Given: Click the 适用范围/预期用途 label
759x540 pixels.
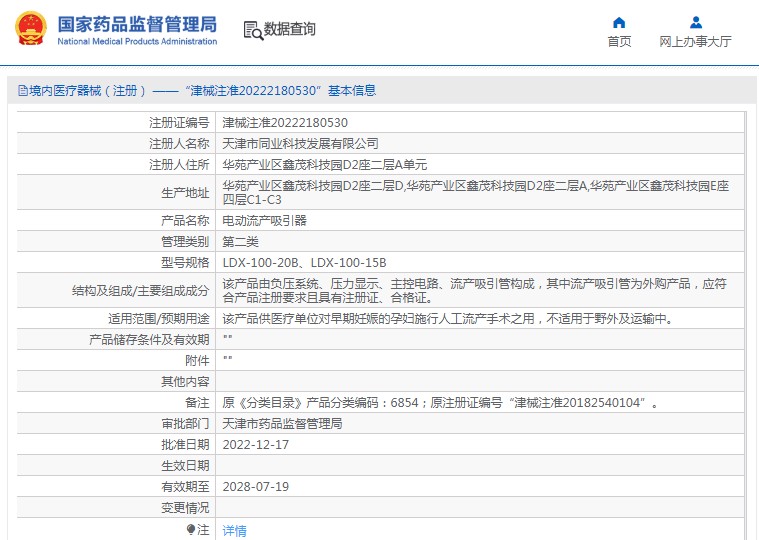Looking at the screenshot, I should (x=158, y=319).
